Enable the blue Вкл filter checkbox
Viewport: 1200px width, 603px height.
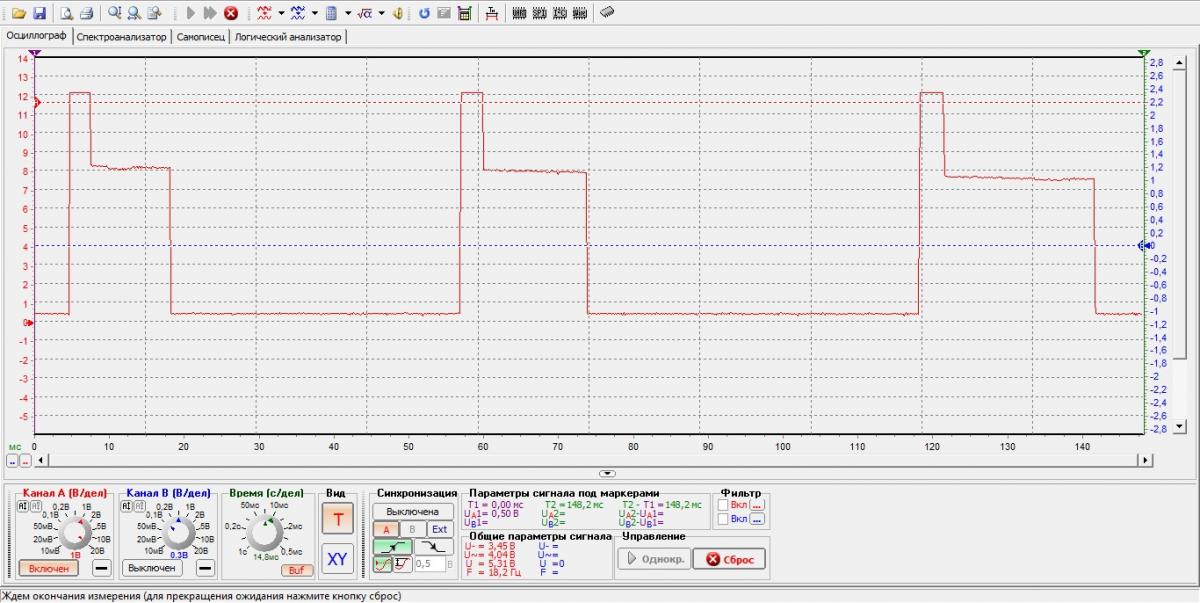click(x=723, y=519)
